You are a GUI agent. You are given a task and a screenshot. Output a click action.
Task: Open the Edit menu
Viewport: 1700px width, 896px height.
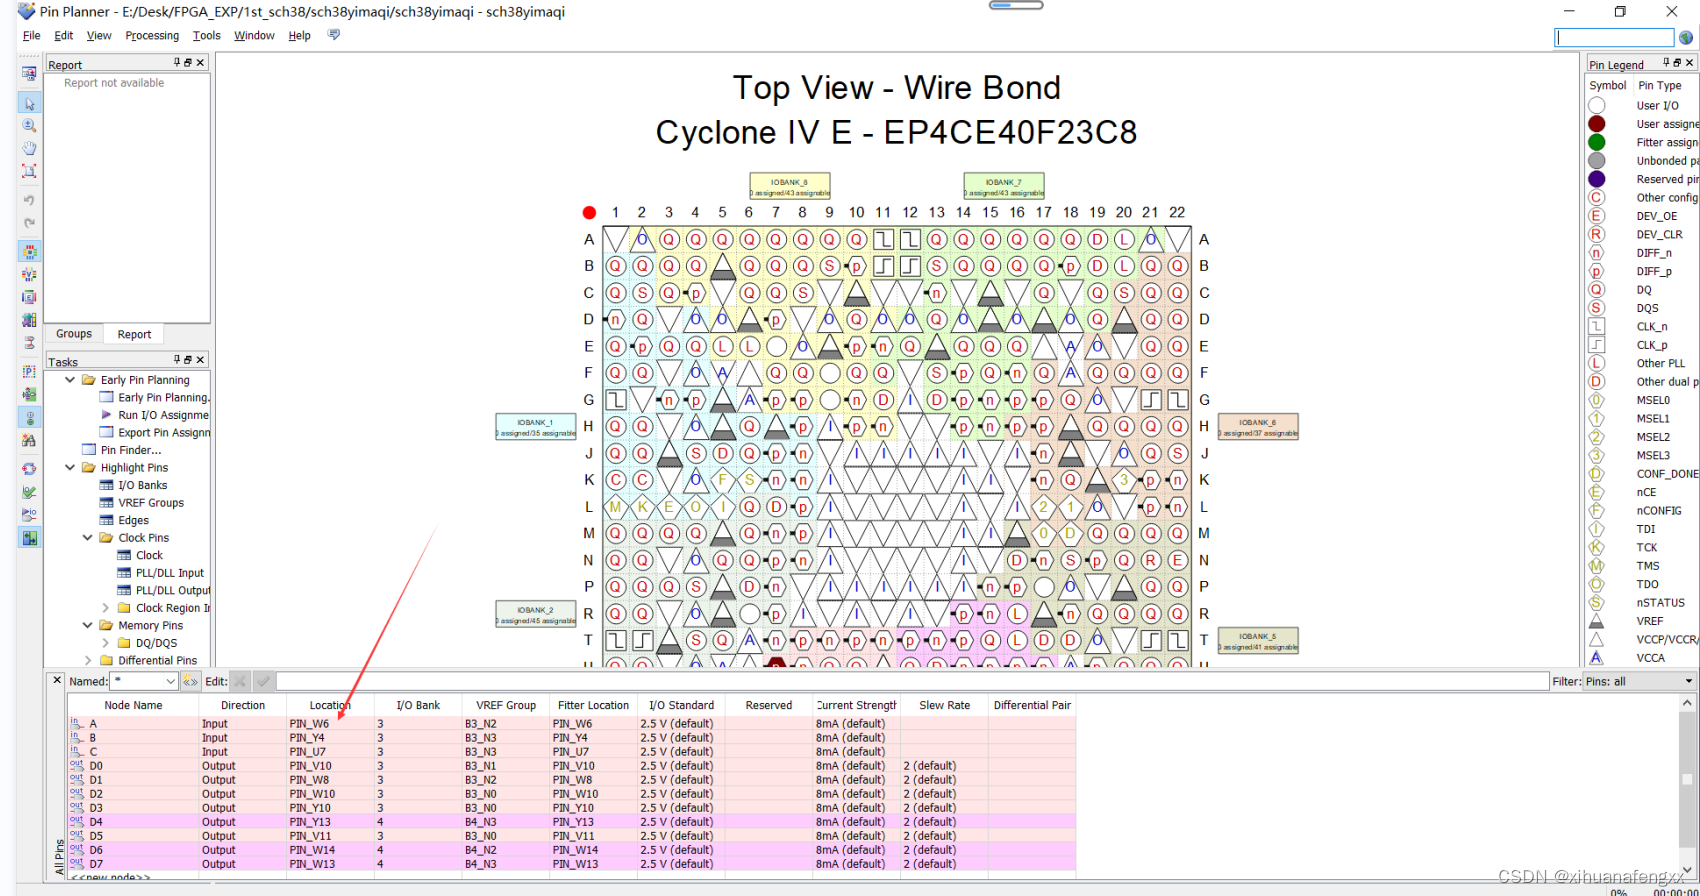64,35
